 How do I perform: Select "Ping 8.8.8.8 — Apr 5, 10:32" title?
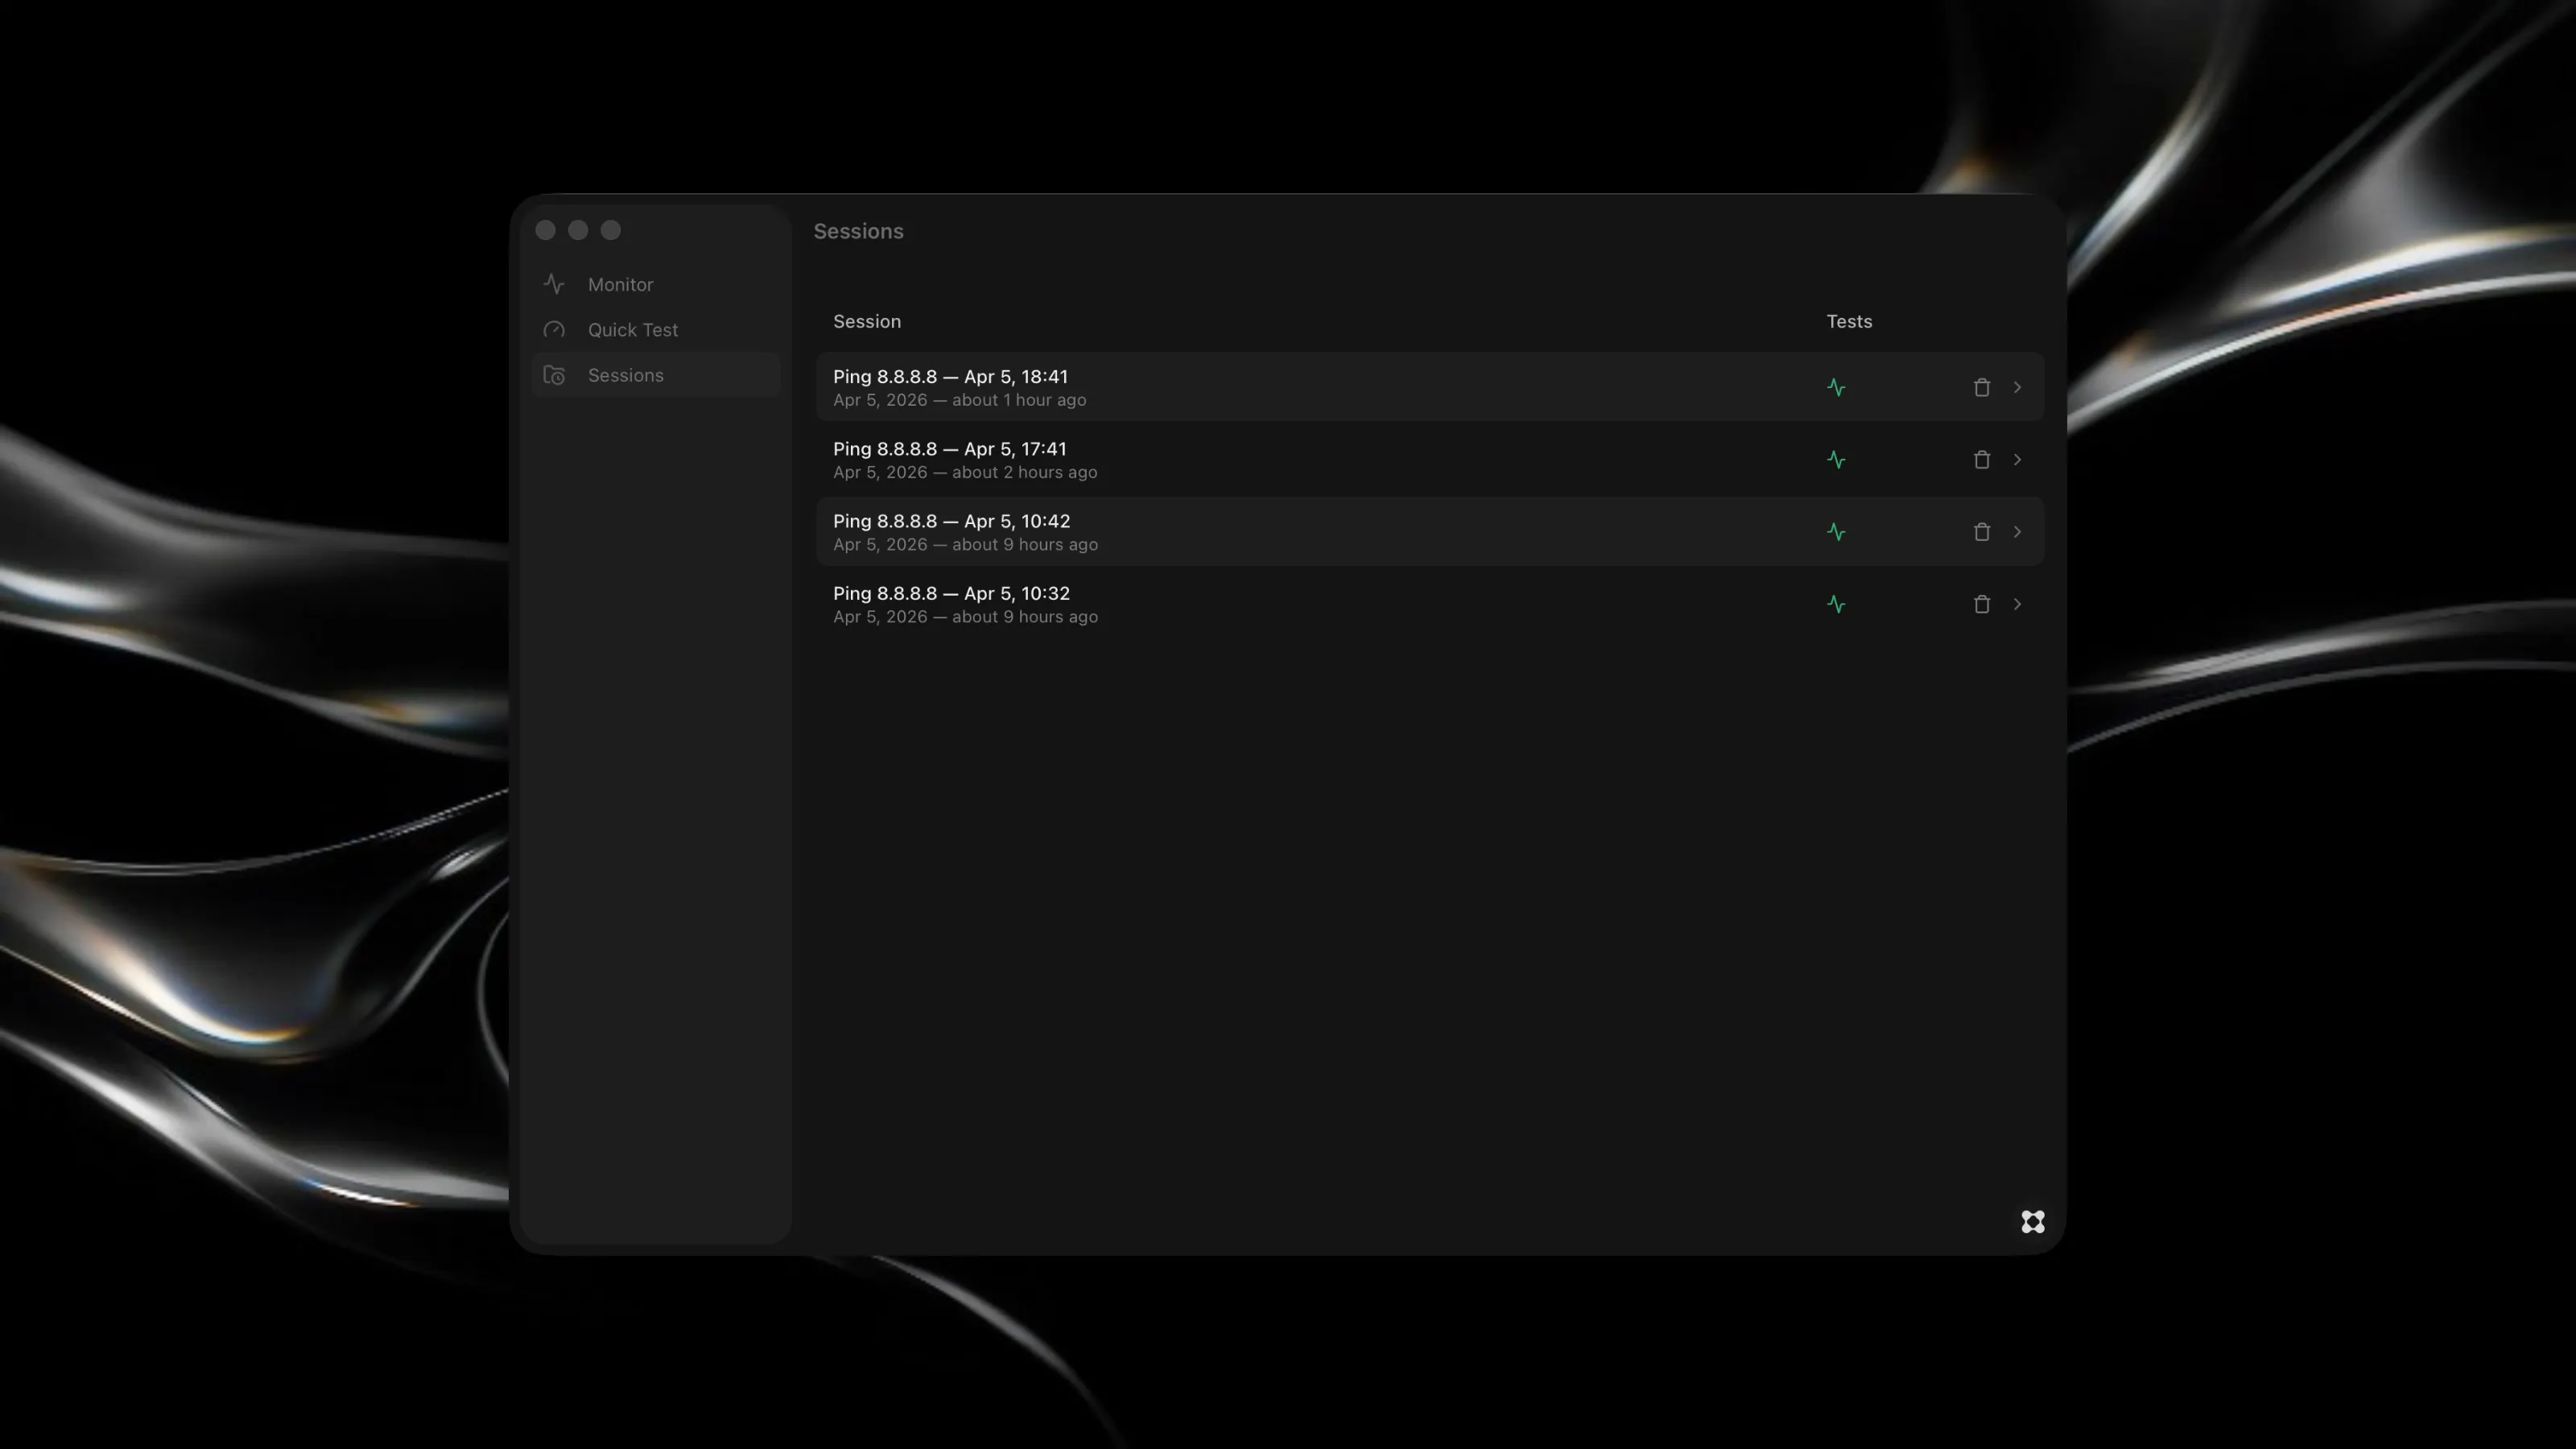coord(951,593)
